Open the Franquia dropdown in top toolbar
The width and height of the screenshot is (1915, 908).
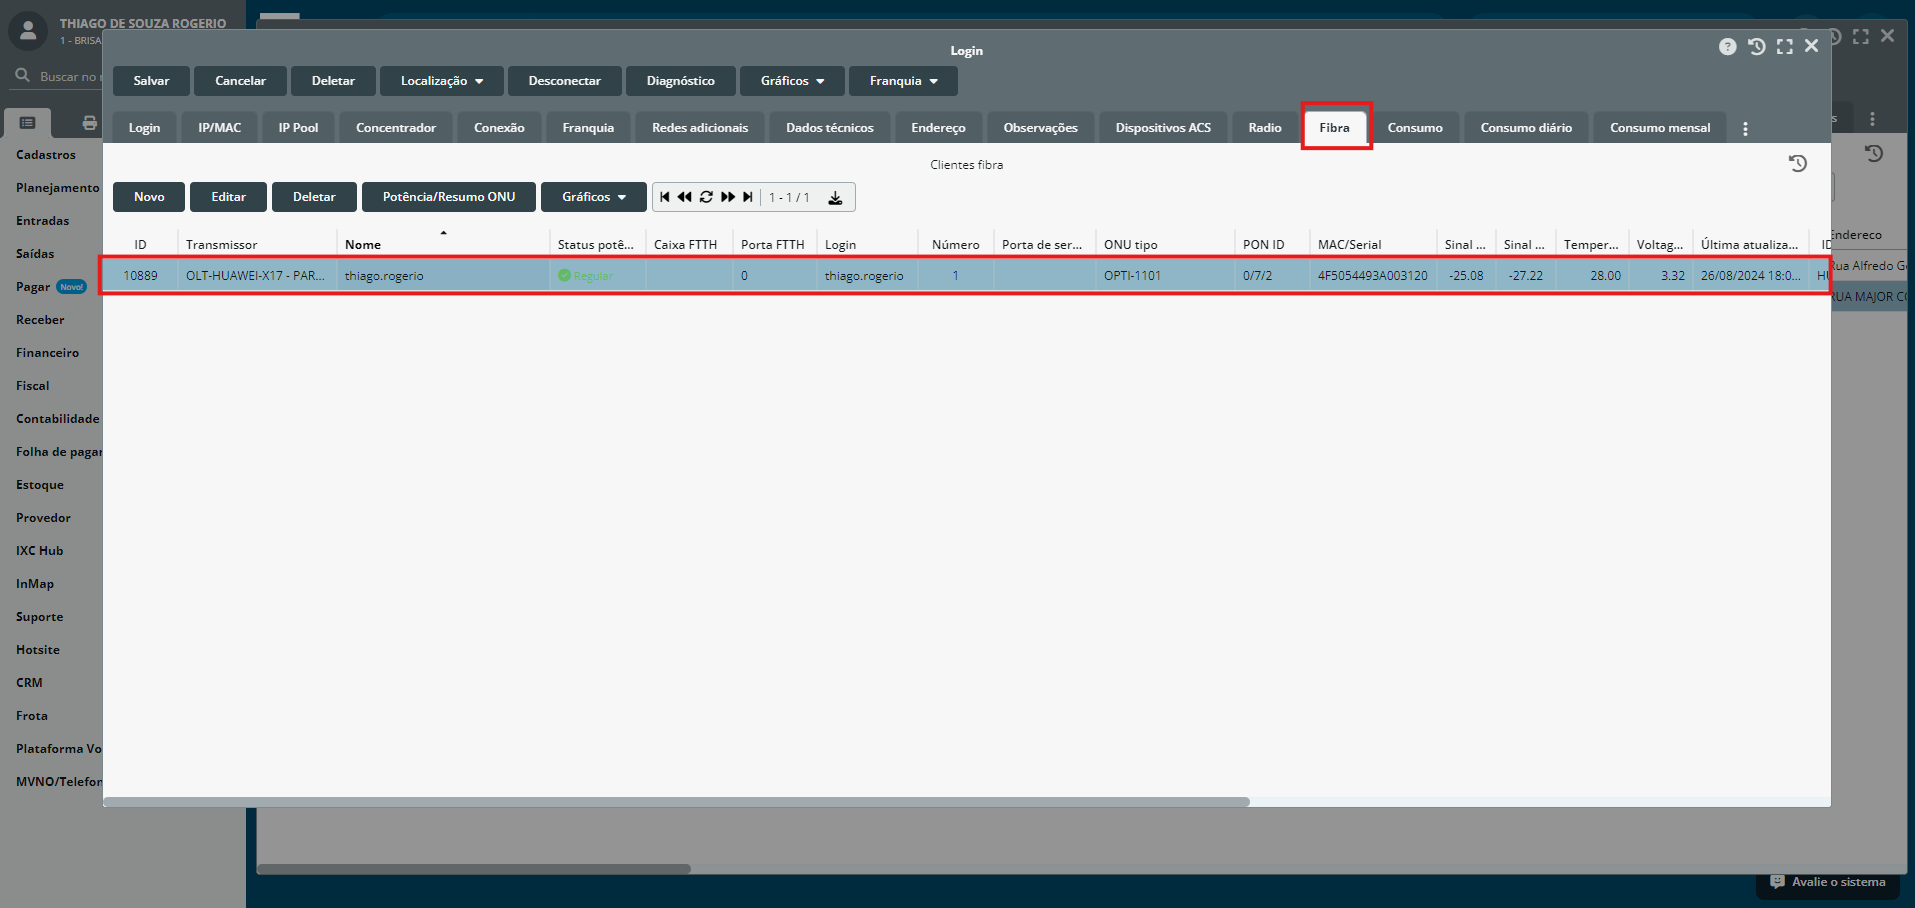902,81
